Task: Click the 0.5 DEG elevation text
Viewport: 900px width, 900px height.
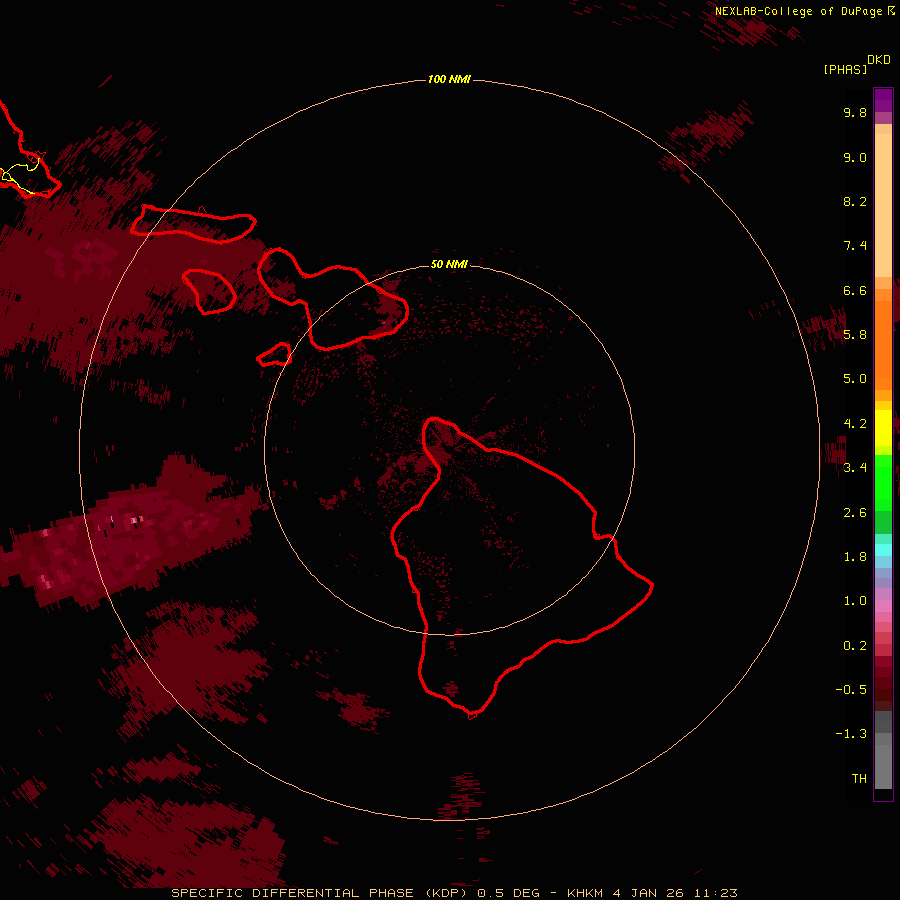Action: pyautogui.click(x=509, y=893)
